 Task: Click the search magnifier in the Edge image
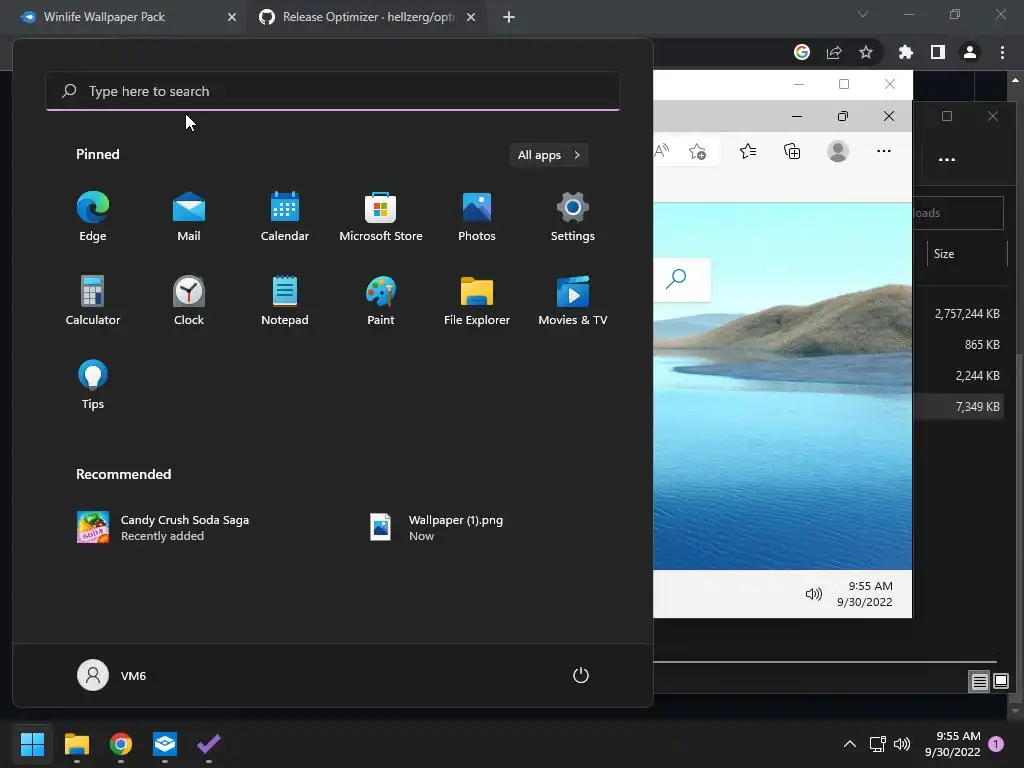[x=677, y=279]
